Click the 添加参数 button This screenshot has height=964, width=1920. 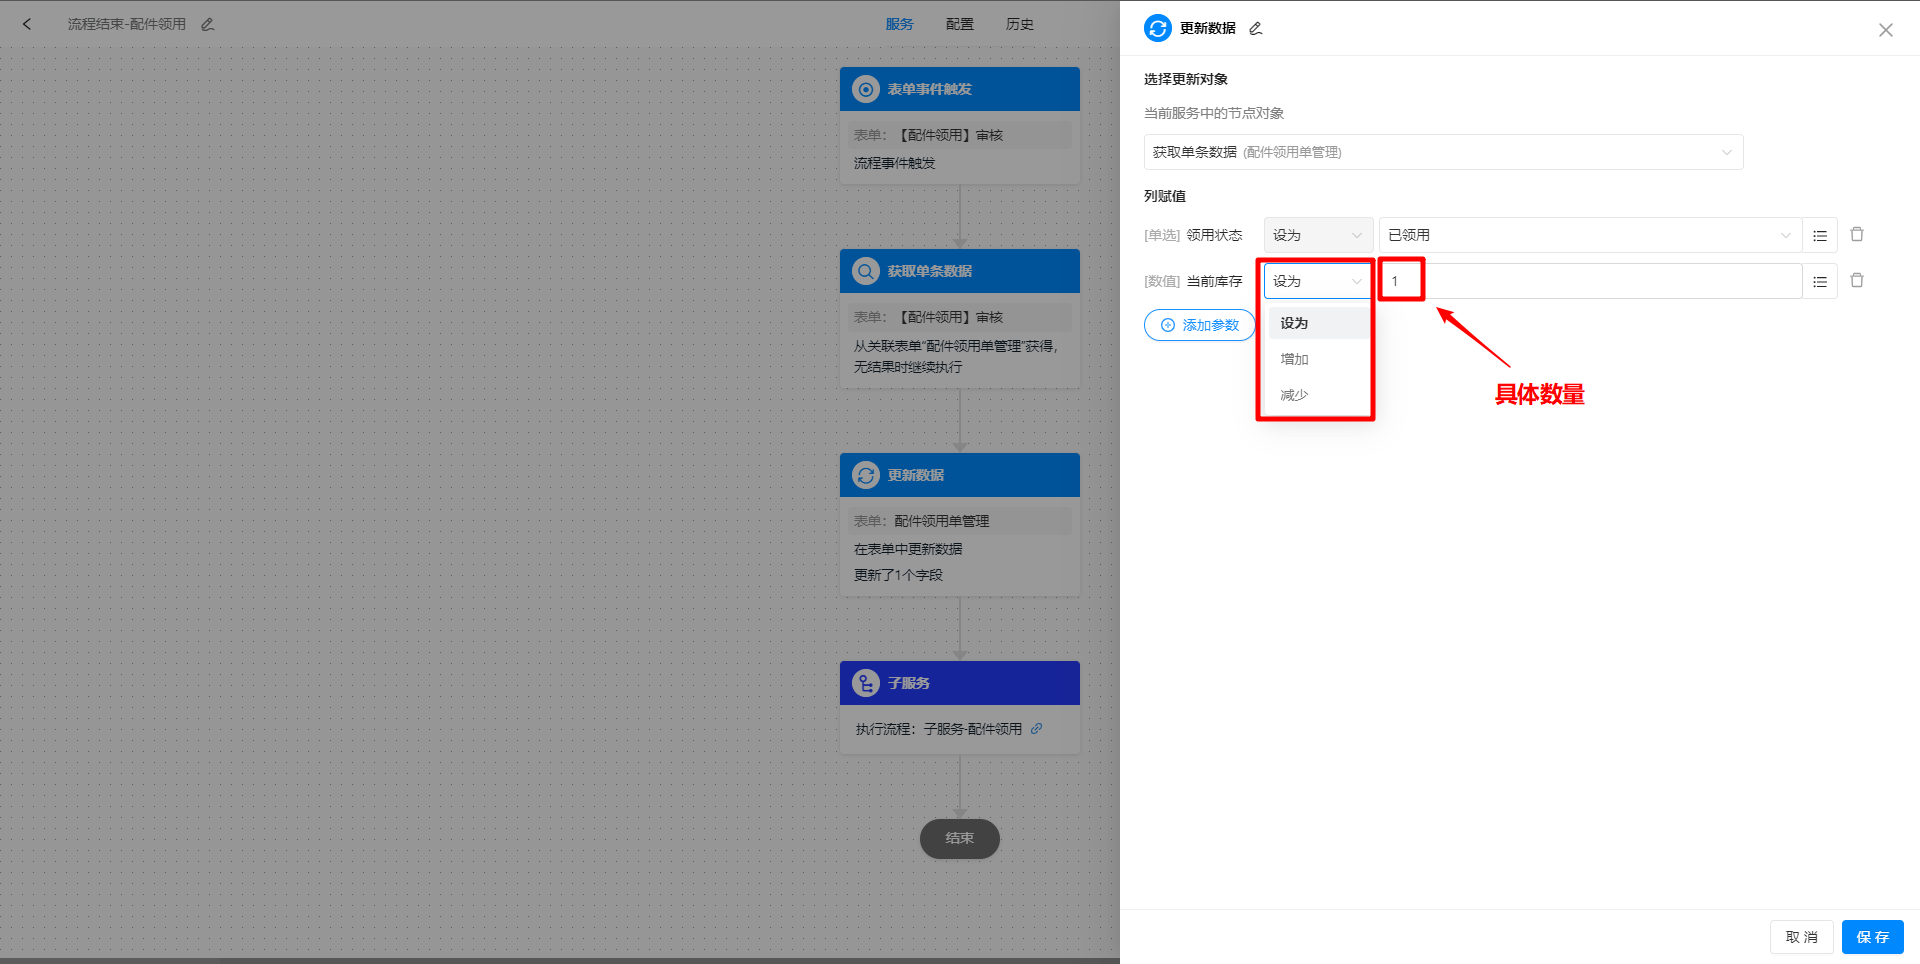tap(1199, 325)
